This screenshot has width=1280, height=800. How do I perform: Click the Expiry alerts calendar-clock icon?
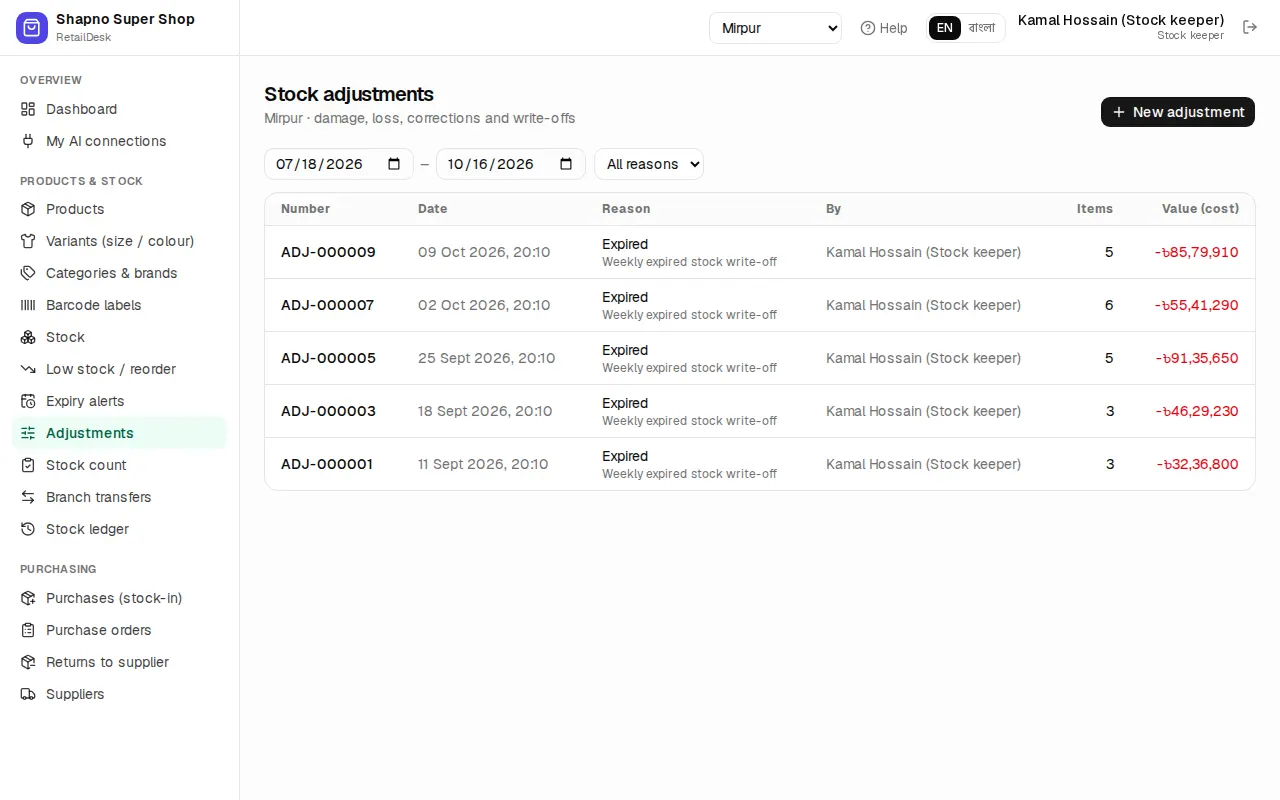[x=28, y=401]
